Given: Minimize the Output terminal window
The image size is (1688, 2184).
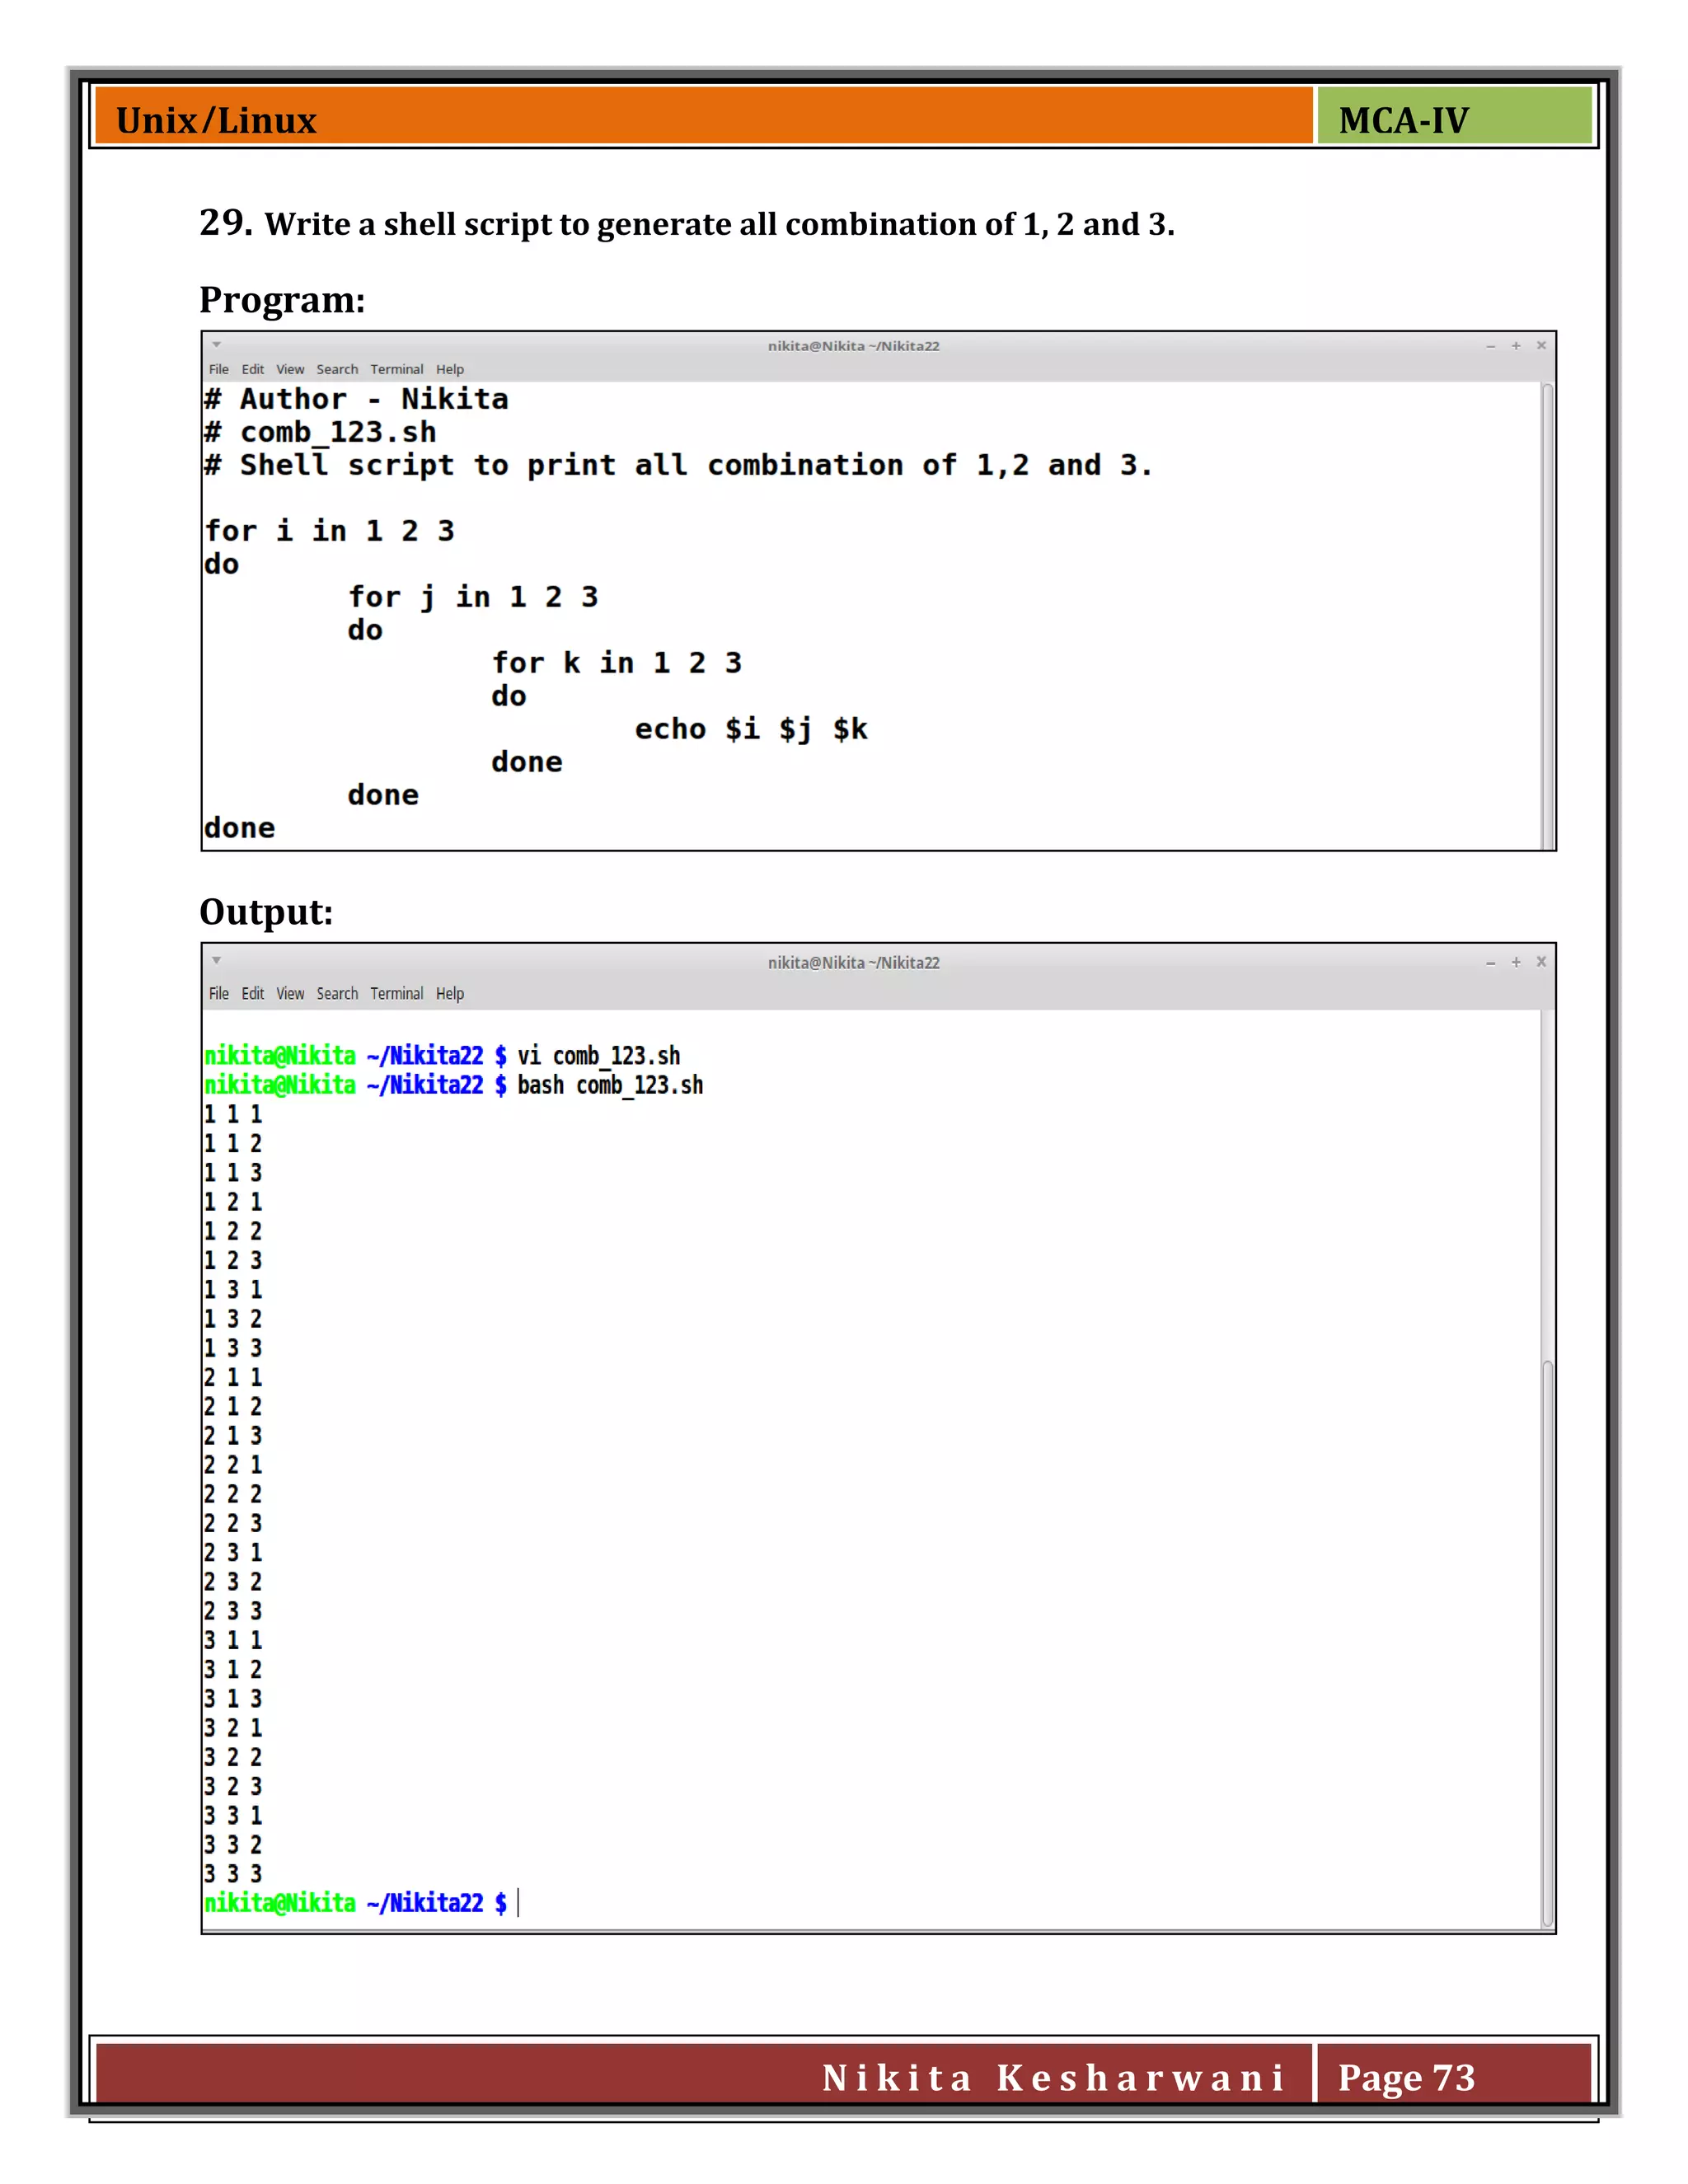Looking at the screenshot, I should 1490,962.
